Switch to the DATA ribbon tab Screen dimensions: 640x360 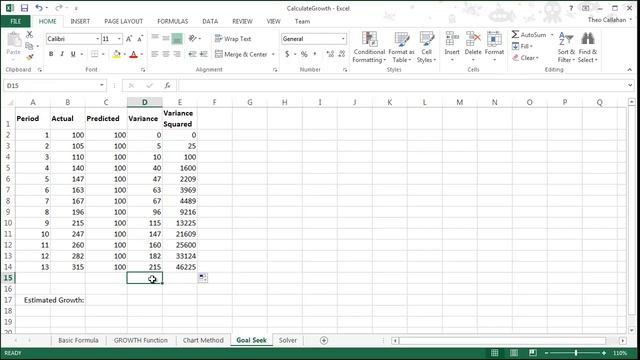(x=210, y=21)
